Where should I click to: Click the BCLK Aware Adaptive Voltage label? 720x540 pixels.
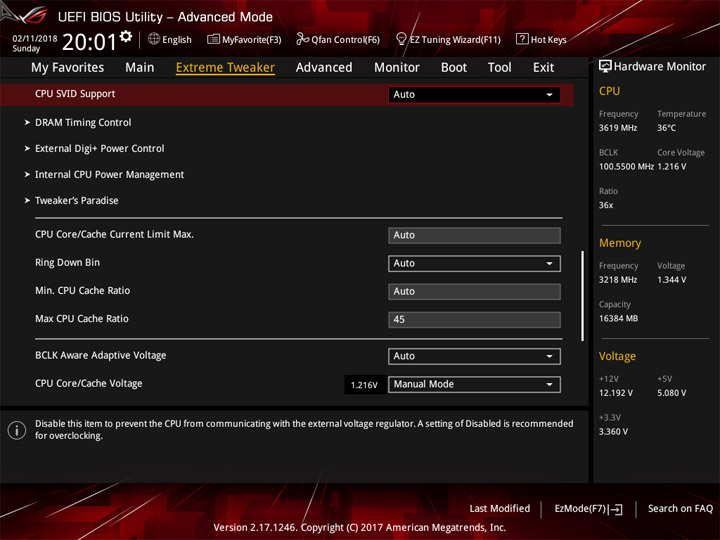coord(101,355)
